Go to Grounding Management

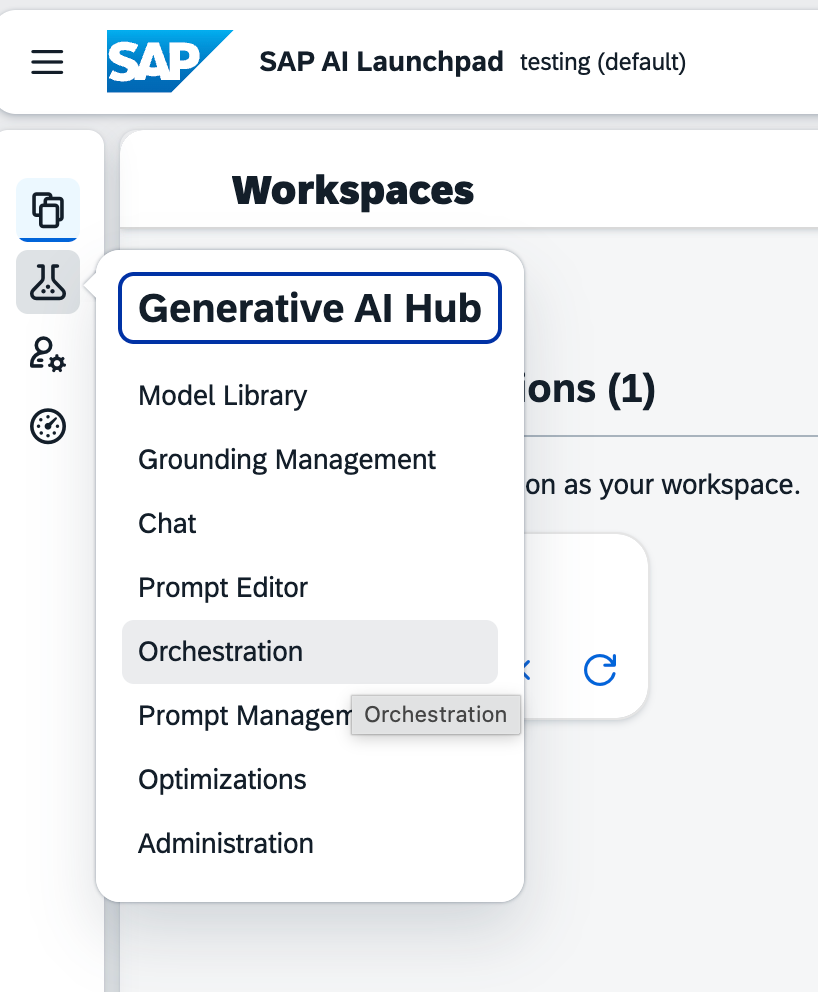[x=310, y=460]
